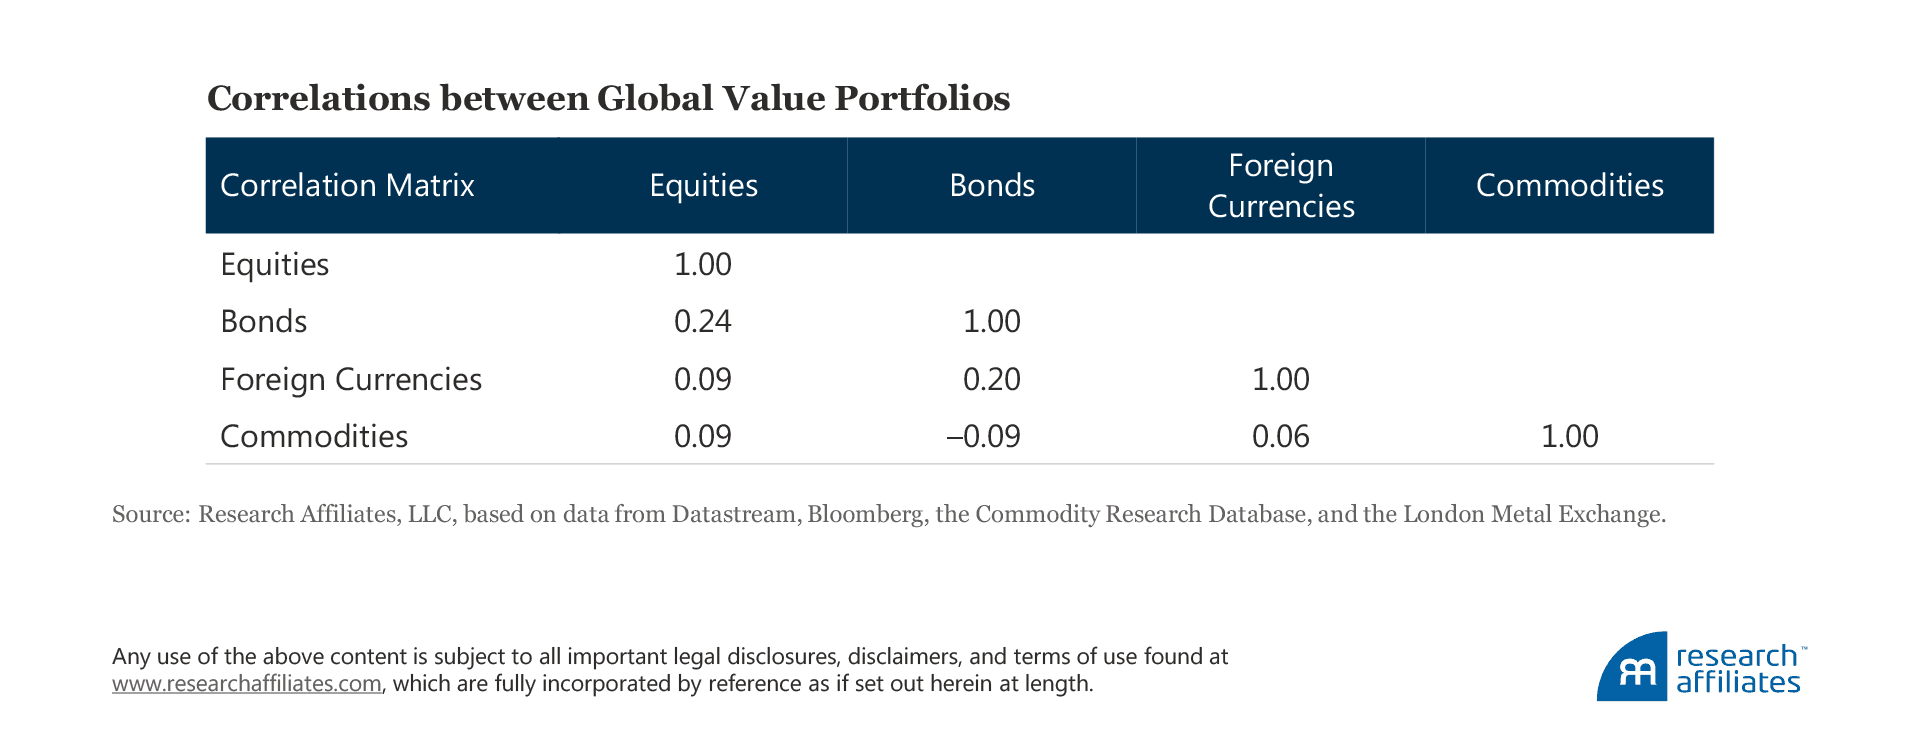Click the 'research affiliates' logo text
The image size is (1920, 730).
coord(1738,669)
